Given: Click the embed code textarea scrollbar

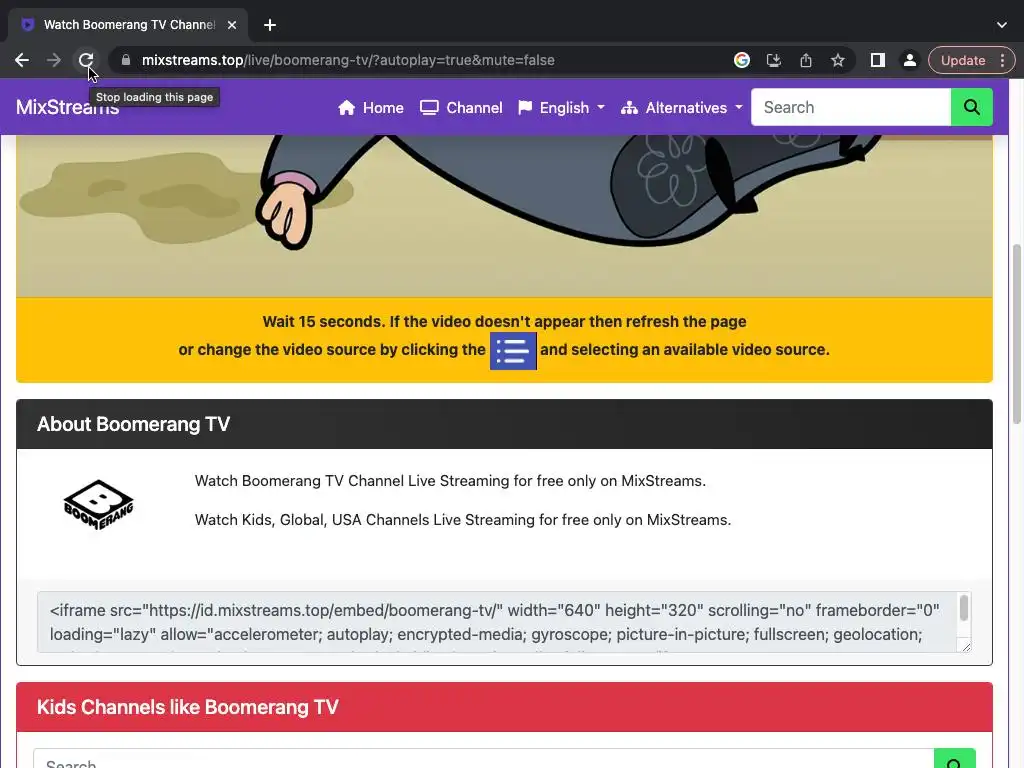Looking at the screenshot, I should [x=964, y=608].
